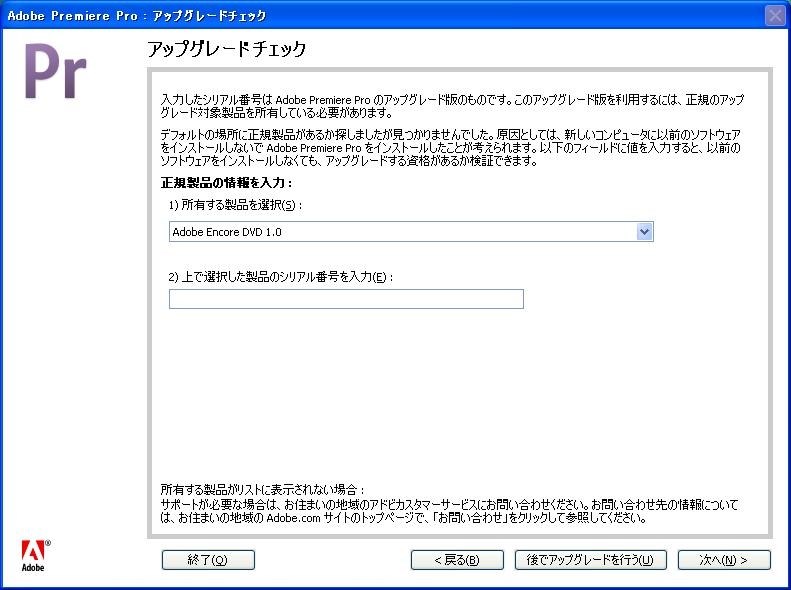Open the owned product dropdown arrow
Image resolution: width=791 pixels, height=590 pixels.
coord(644,232)
